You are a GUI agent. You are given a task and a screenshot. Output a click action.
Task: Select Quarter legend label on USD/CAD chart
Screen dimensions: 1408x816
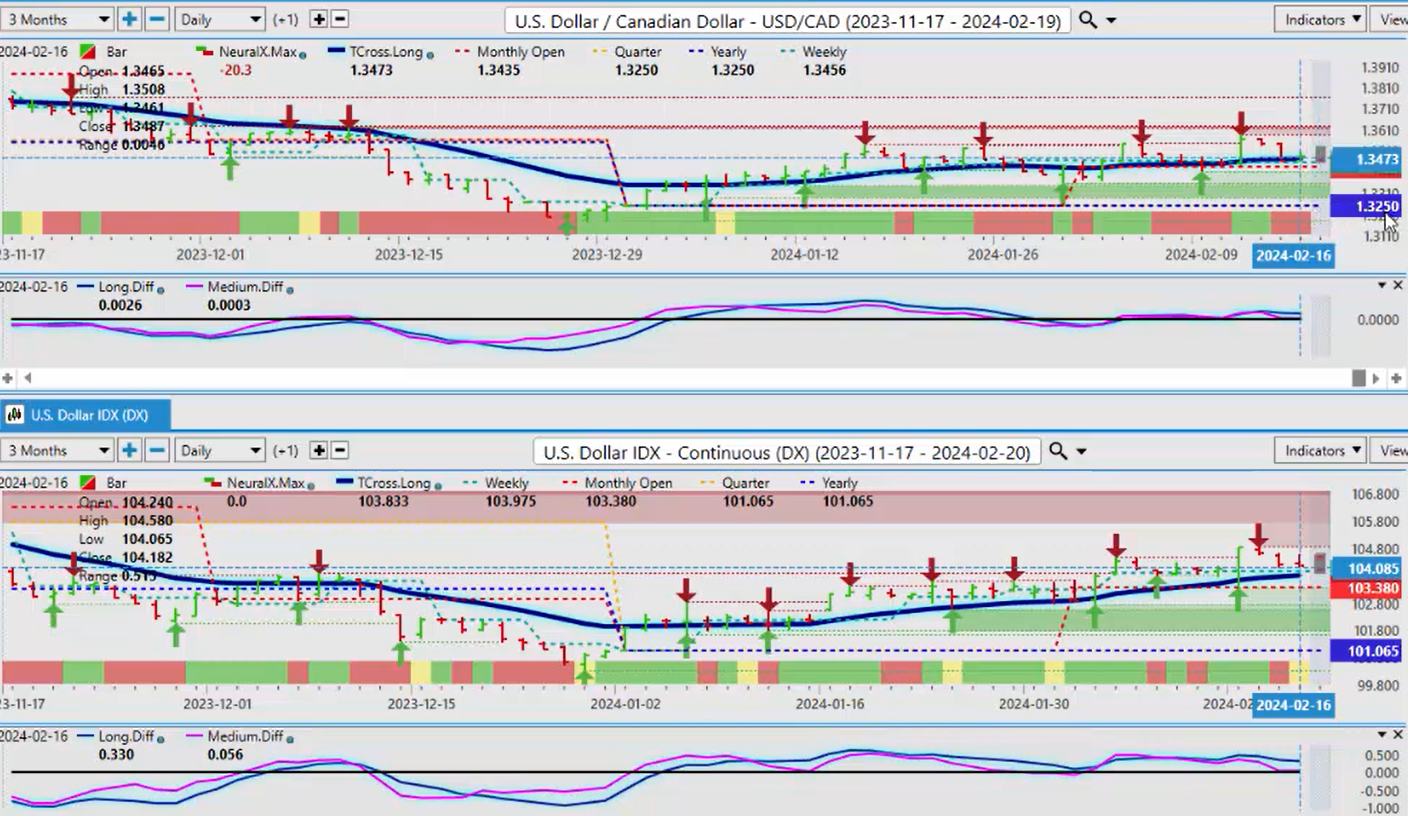[638, 51]
